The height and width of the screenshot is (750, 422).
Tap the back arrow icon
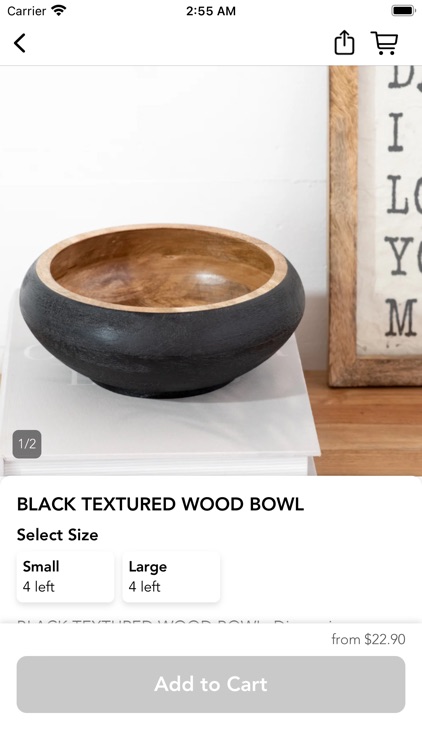coord(20,43)
